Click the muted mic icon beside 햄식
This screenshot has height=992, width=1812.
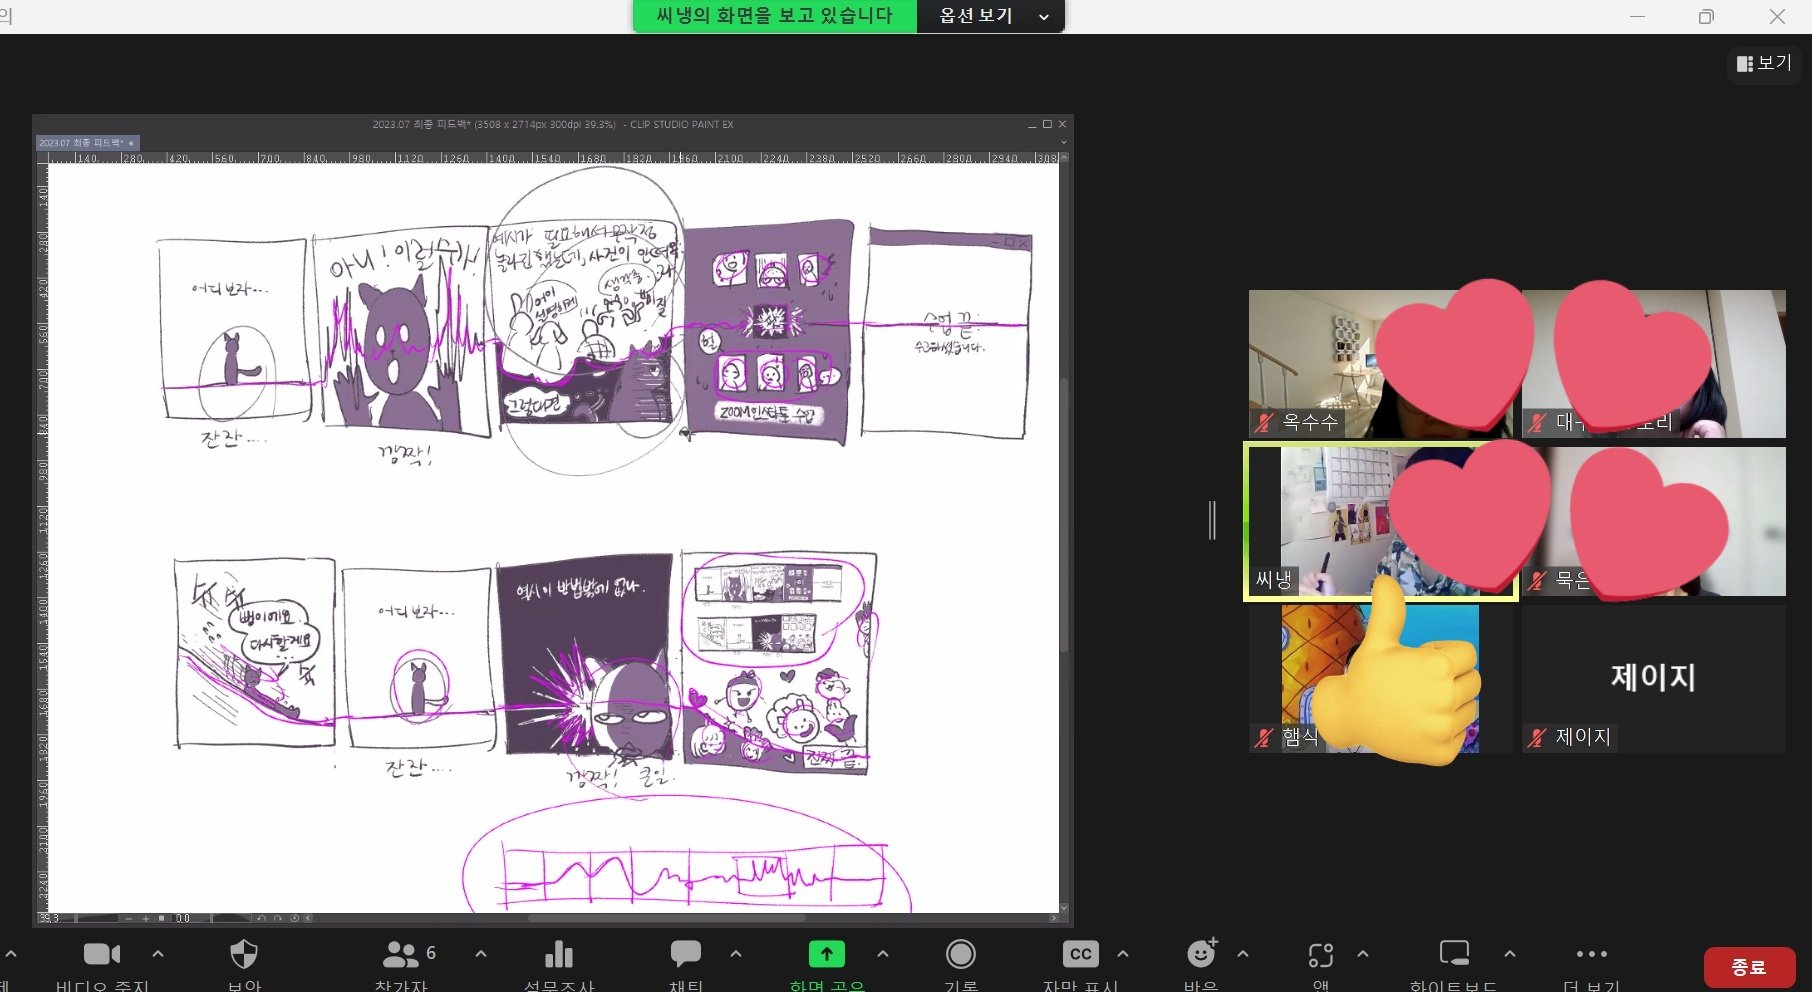tap(1265, 738)
